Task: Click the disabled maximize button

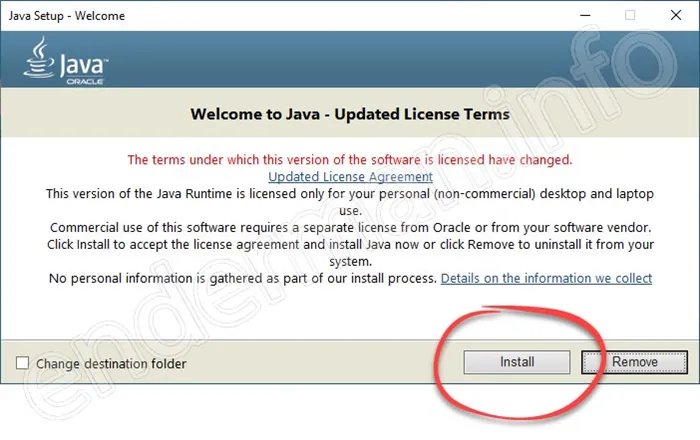Action: pyautogui.click(x=630, y=15)
